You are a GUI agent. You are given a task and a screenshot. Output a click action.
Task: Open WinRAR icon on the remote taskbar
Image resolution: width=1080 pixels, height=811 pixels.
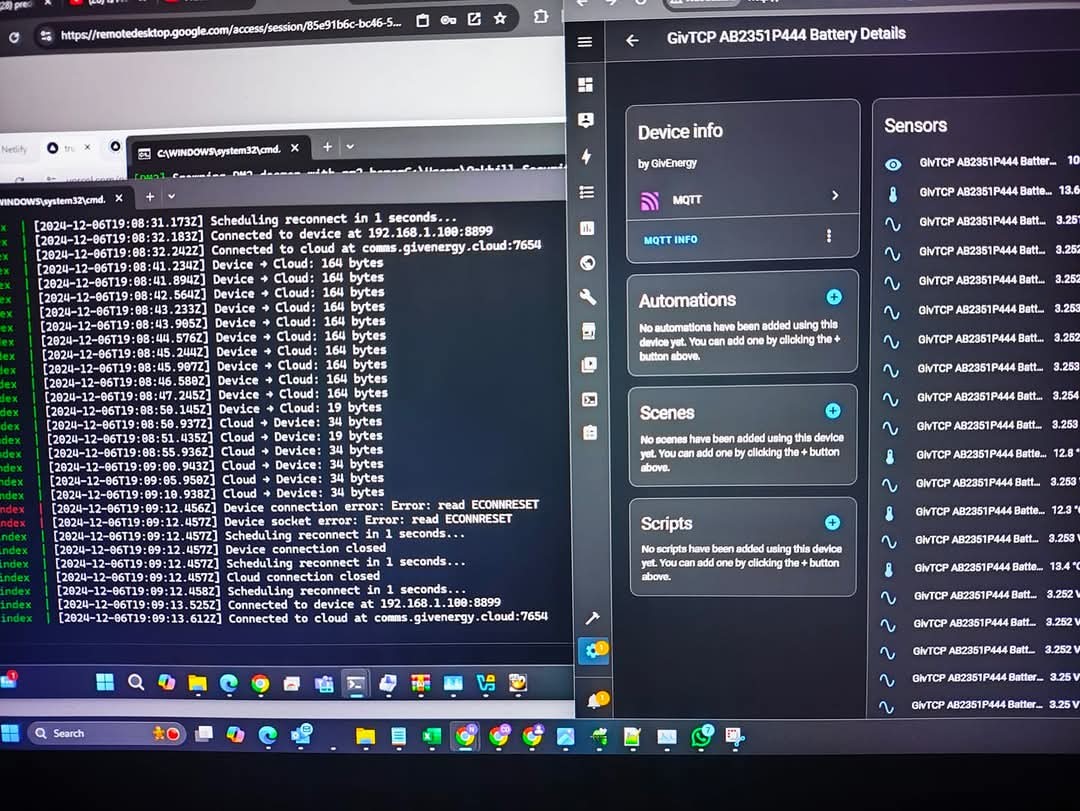[x=420, y=683]
